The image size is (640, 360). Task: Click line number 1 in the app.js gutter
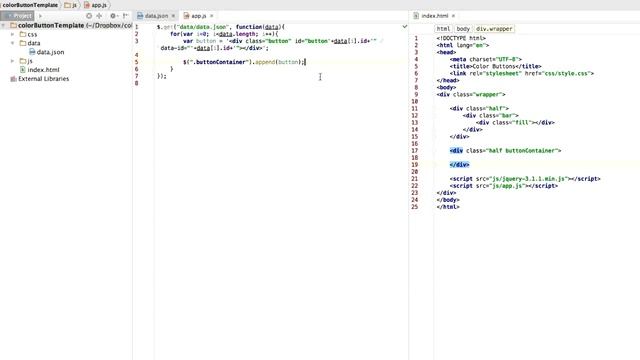136,27
